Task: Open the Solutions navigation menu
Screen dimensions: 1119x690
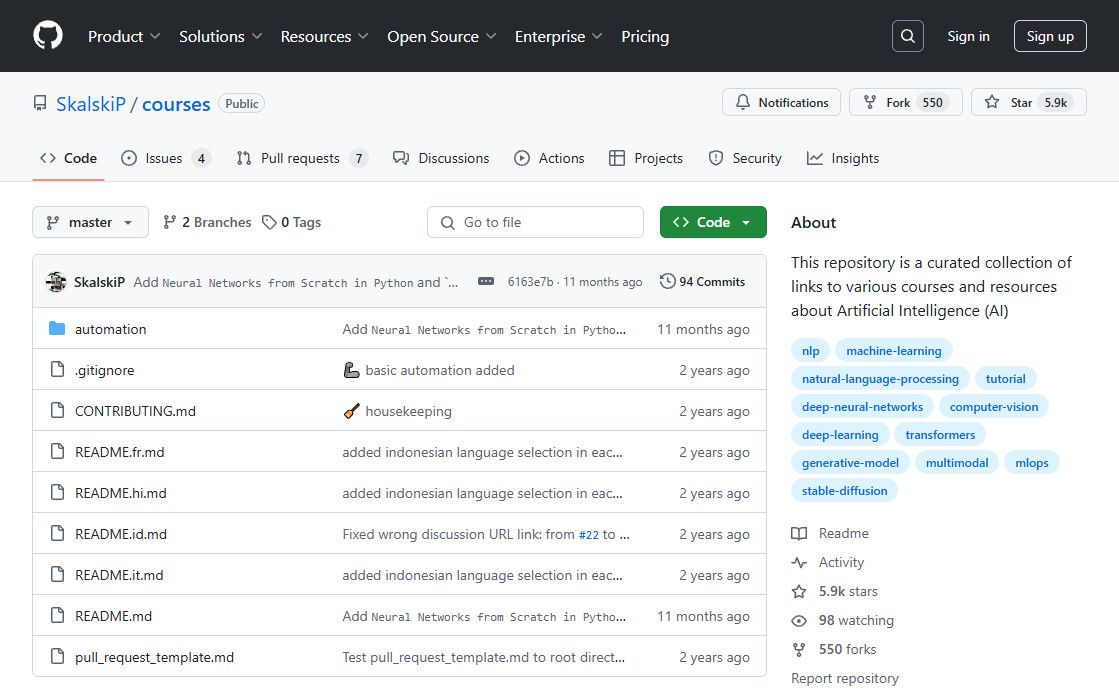Action: pyautogui.click(x=220, y=36)
